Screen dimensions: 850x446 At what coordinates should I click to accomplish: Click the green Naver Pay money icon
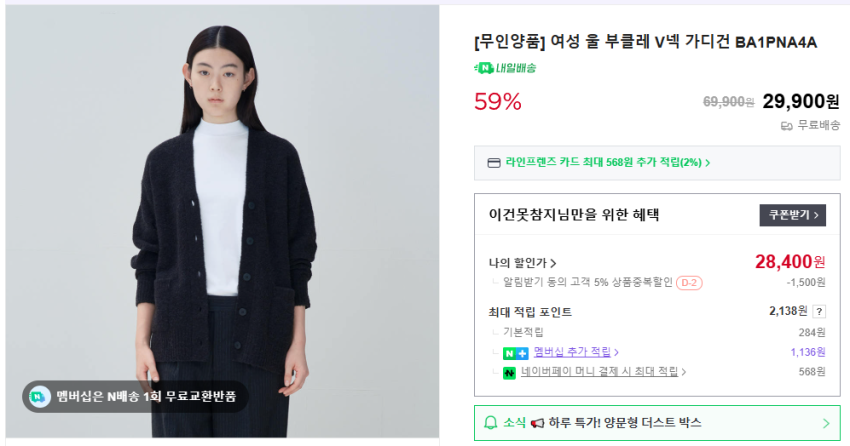(509, 373)
